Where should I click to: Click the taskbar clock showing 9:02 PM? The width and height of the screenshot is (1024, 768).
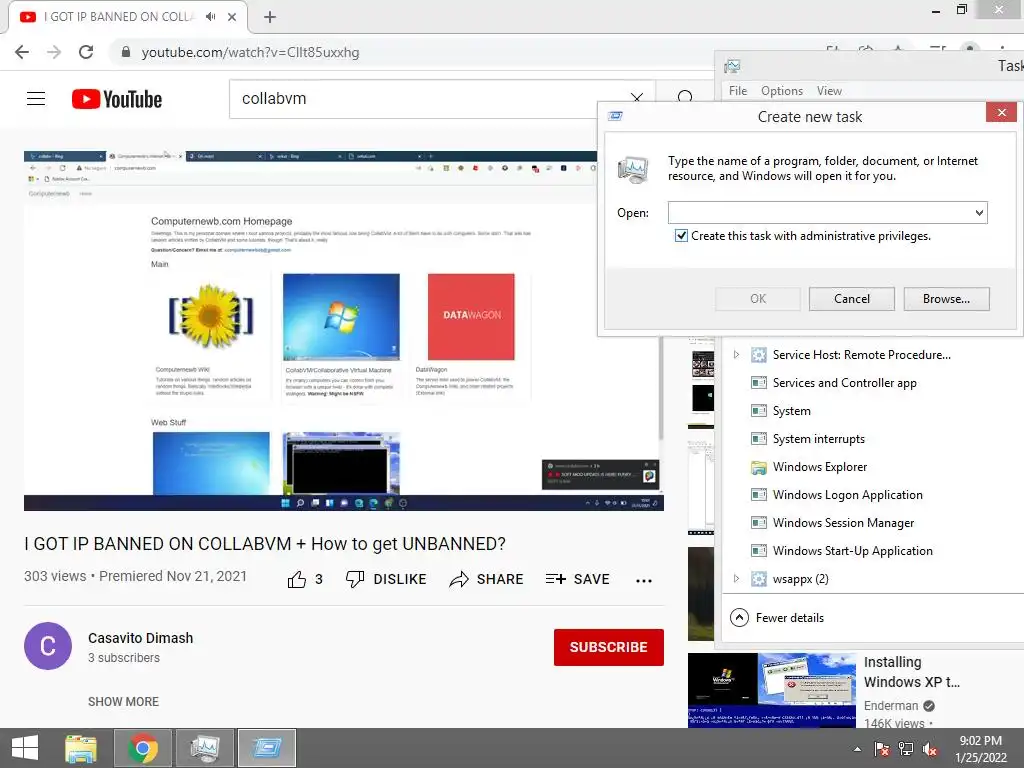click(980, 749)
